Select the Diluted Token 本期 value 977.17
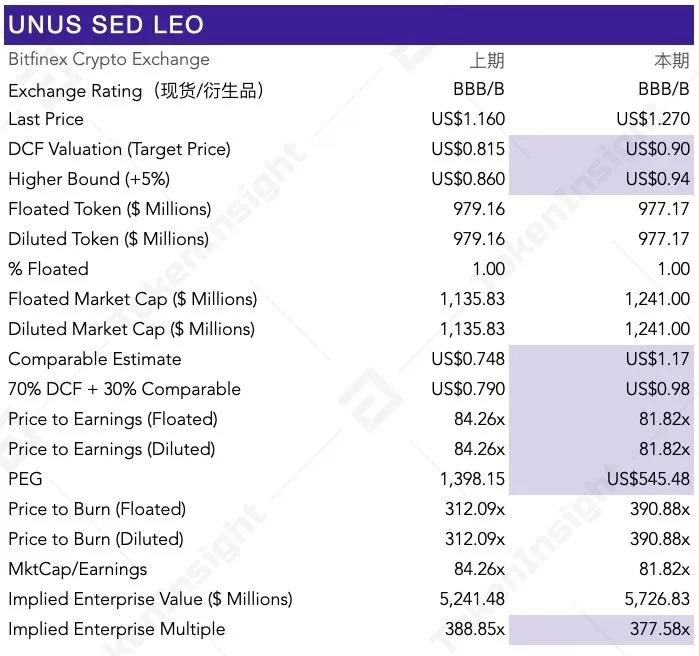The width and height of the screenshot is (699, 656). pyautogui.click(x=664, y=239)
